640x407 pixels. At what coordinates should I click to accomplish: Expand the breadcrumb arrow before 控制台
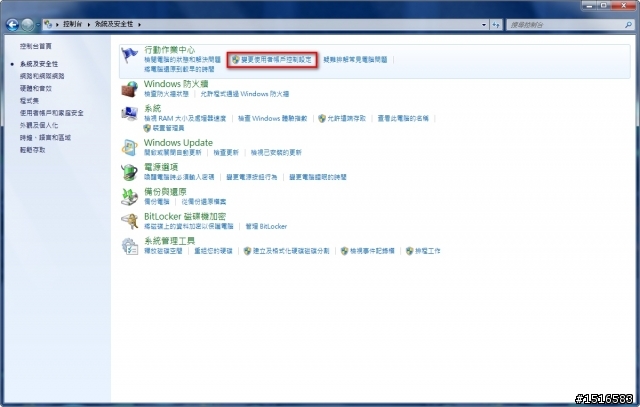(57, 24)
